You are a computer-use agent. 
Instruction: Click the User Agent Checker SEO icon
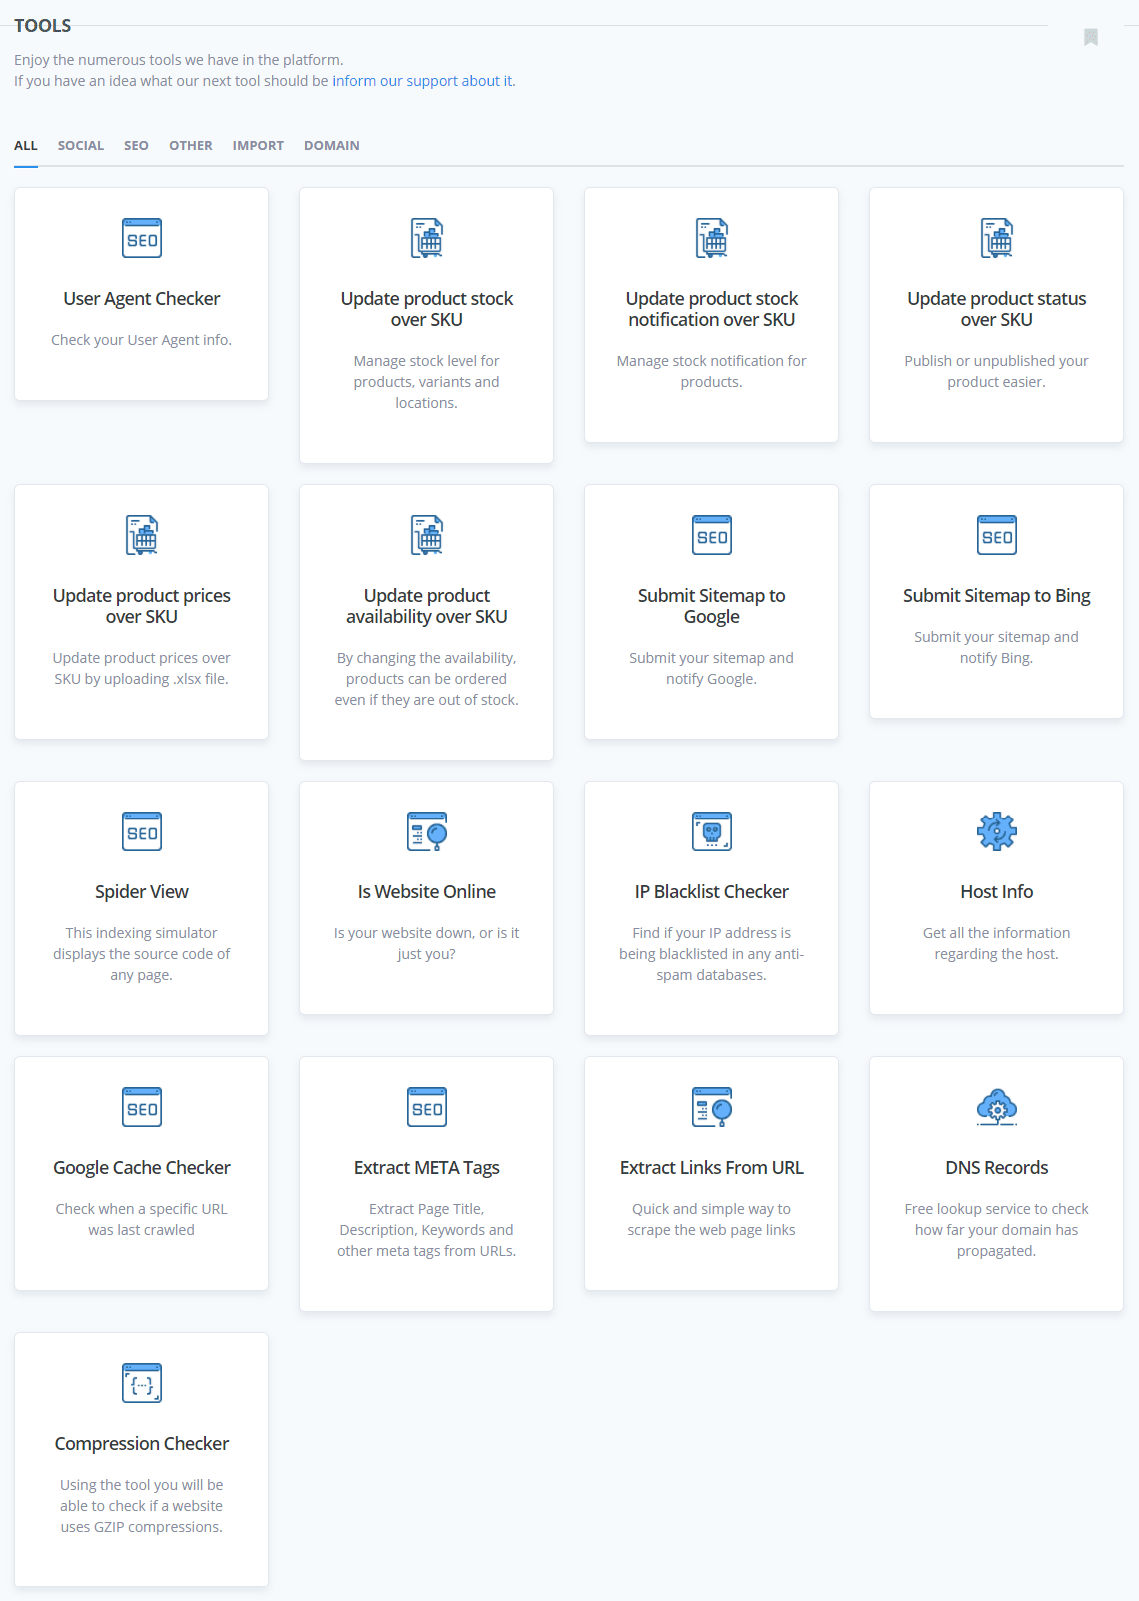142,238
